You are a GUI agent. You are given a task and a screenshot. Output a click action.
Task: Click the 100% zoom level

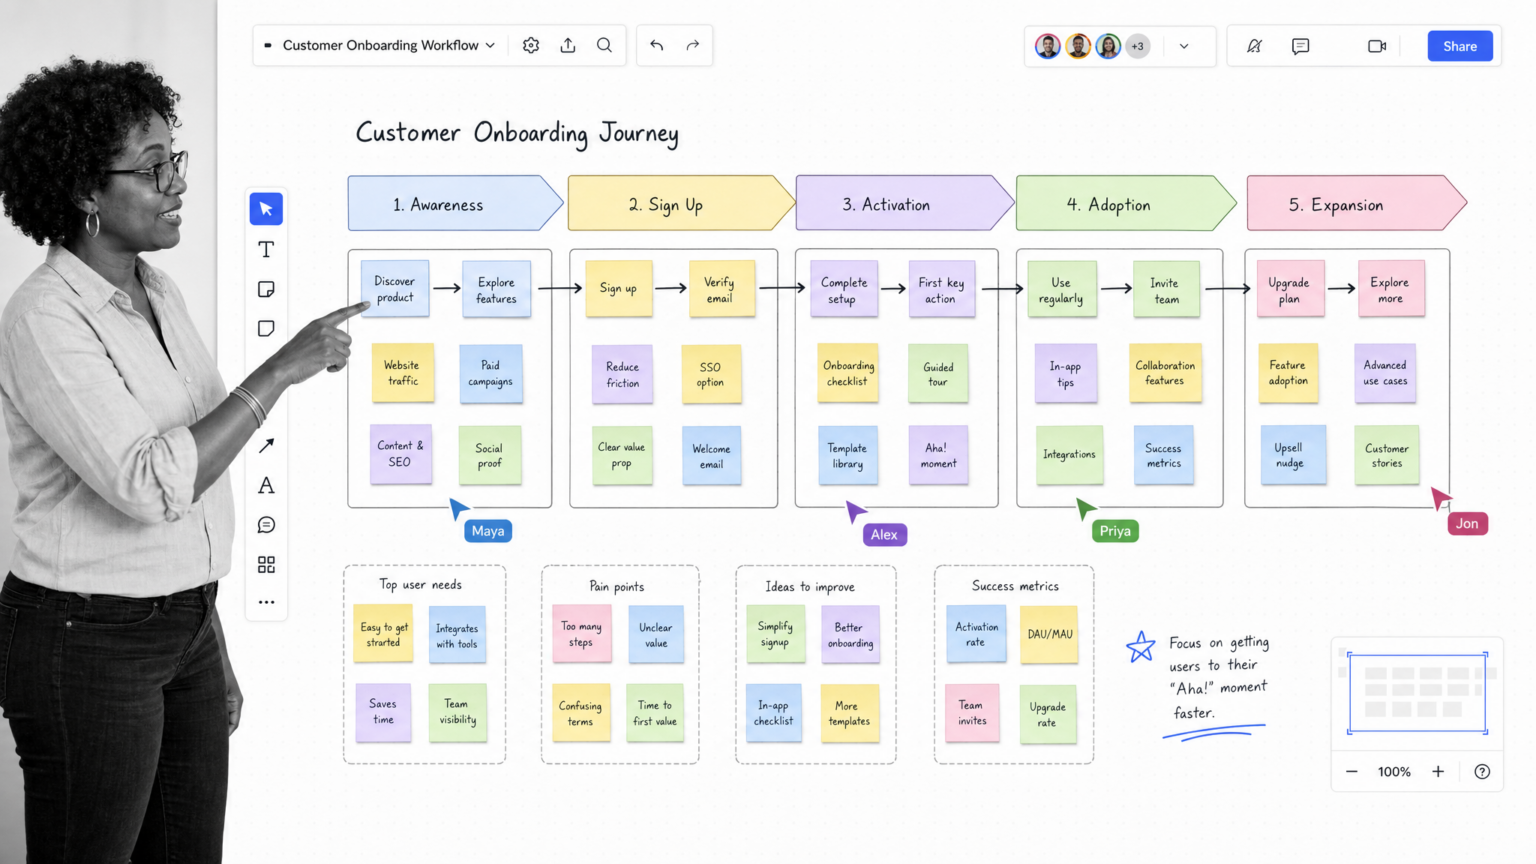pos(1394,772)
